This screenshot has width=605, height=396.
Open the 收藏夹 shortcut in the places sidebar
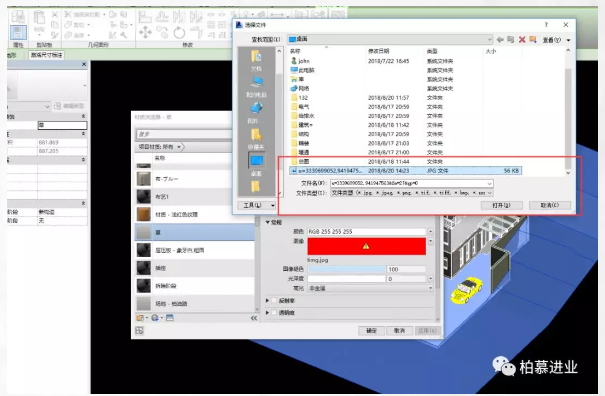(x=256, y=139)
